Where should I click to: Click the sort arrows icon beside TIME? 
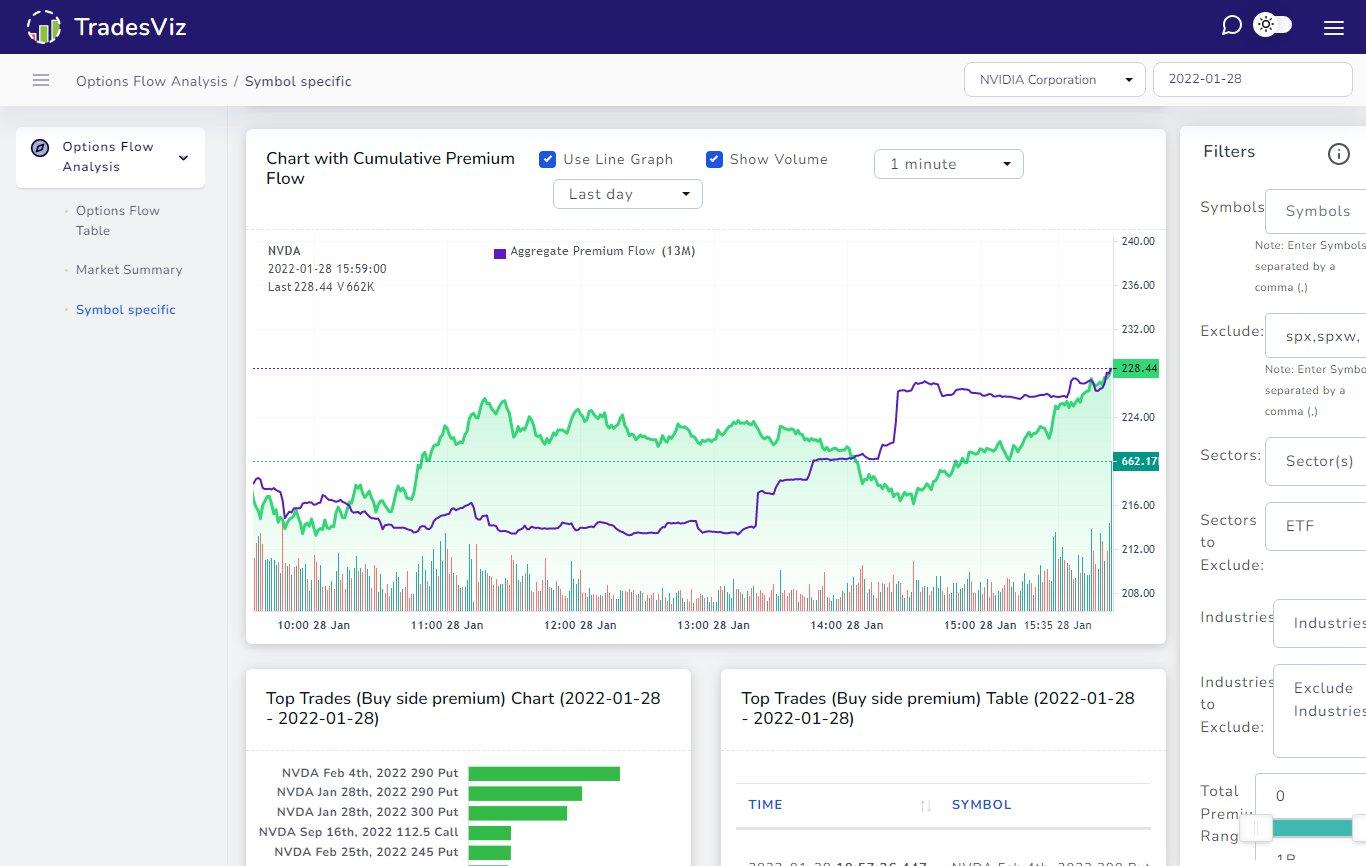[925, 805]
